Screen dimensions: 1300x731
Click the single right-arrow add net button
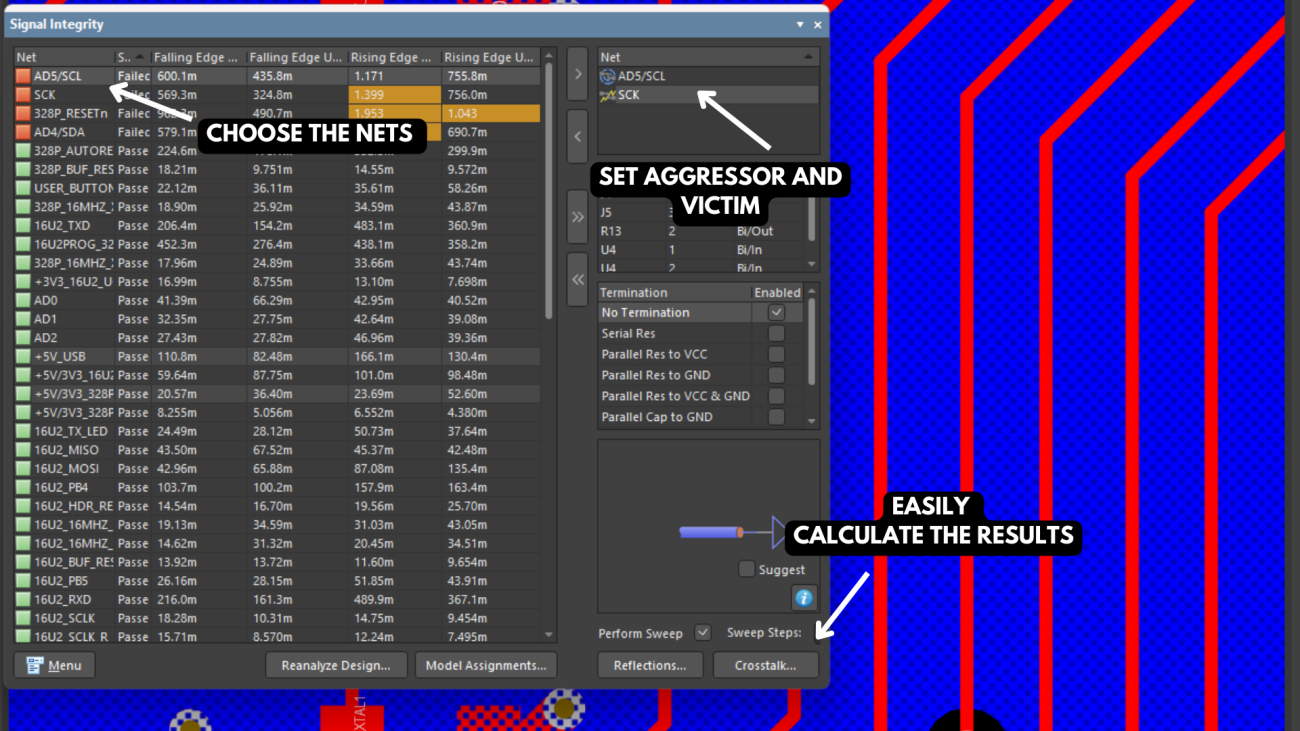coord(577,74)
